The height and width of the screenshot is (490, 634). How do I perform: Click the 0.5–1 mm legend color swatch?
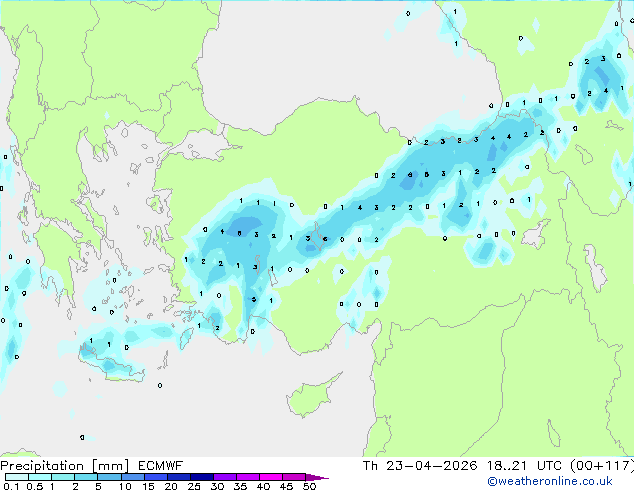pos(40,477)
